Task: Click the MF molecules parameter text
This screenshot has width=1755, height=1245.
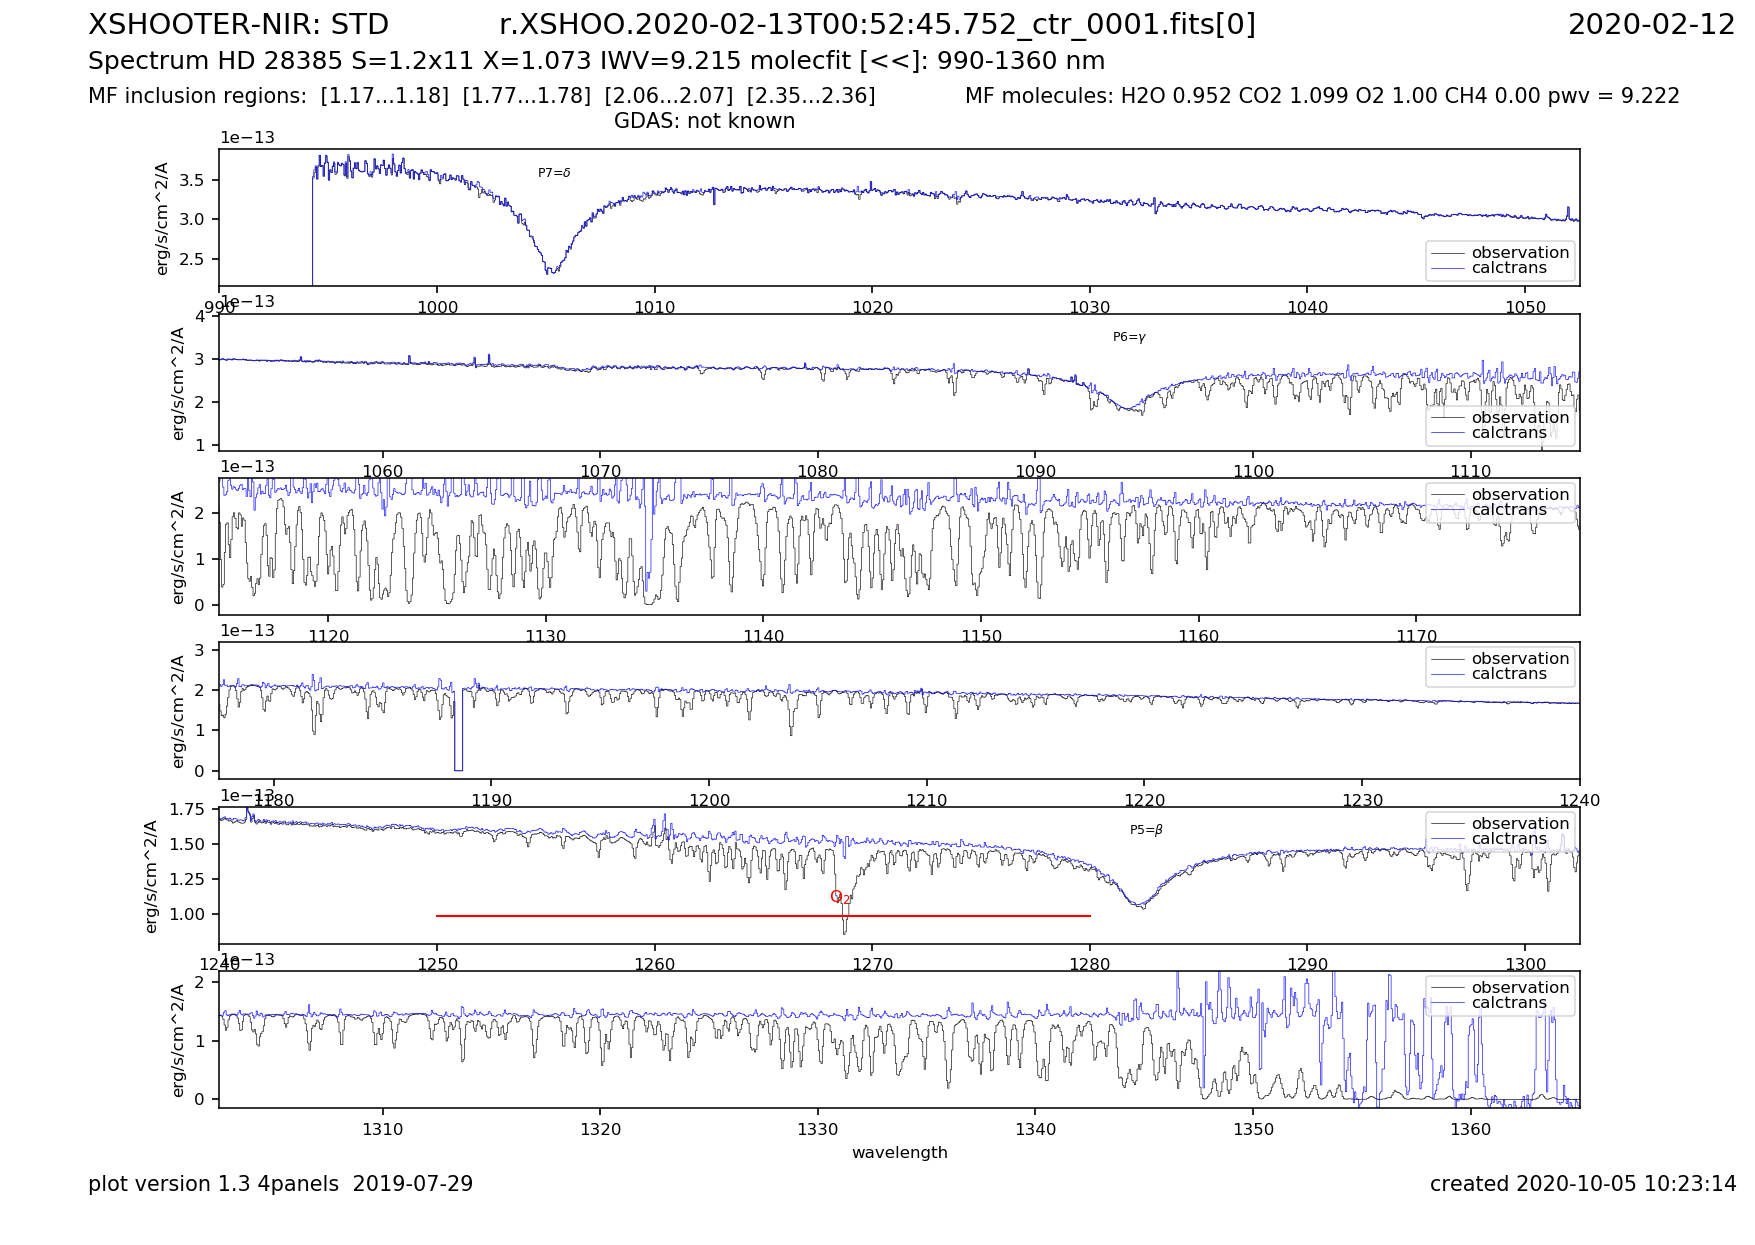Action: pos(1321,96)
